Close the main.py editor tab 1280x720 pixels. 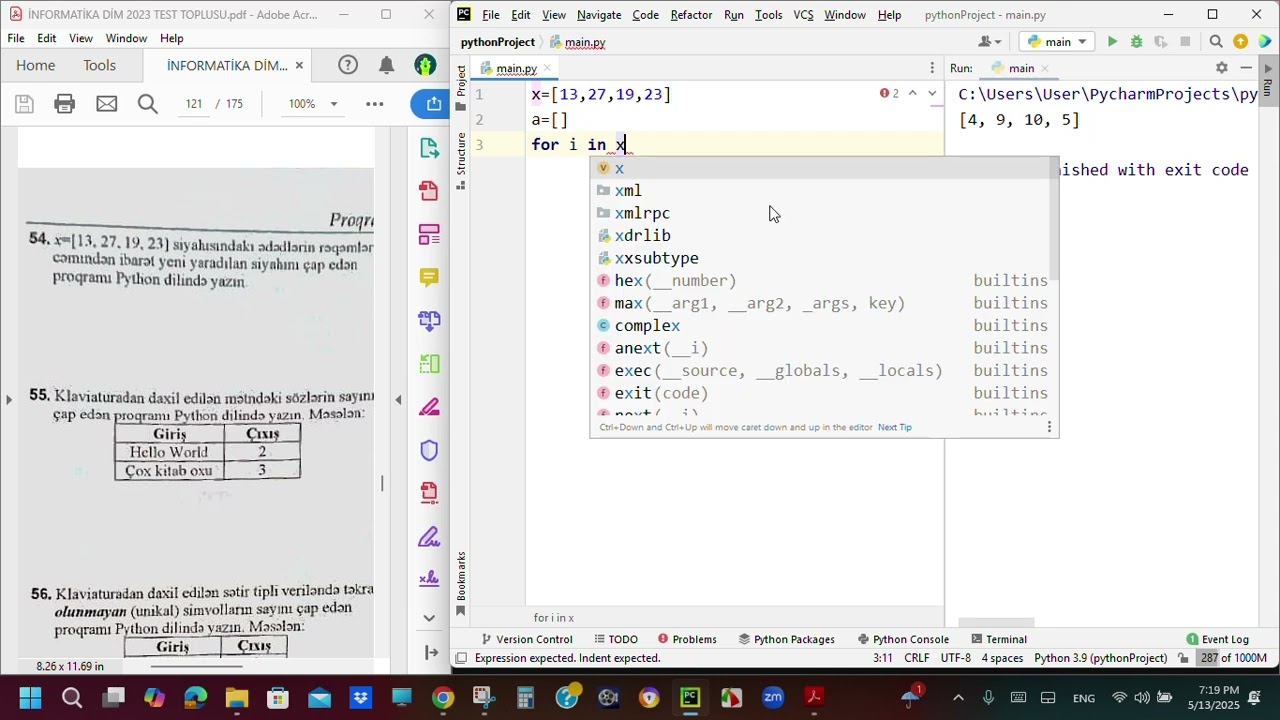[545, 69]
